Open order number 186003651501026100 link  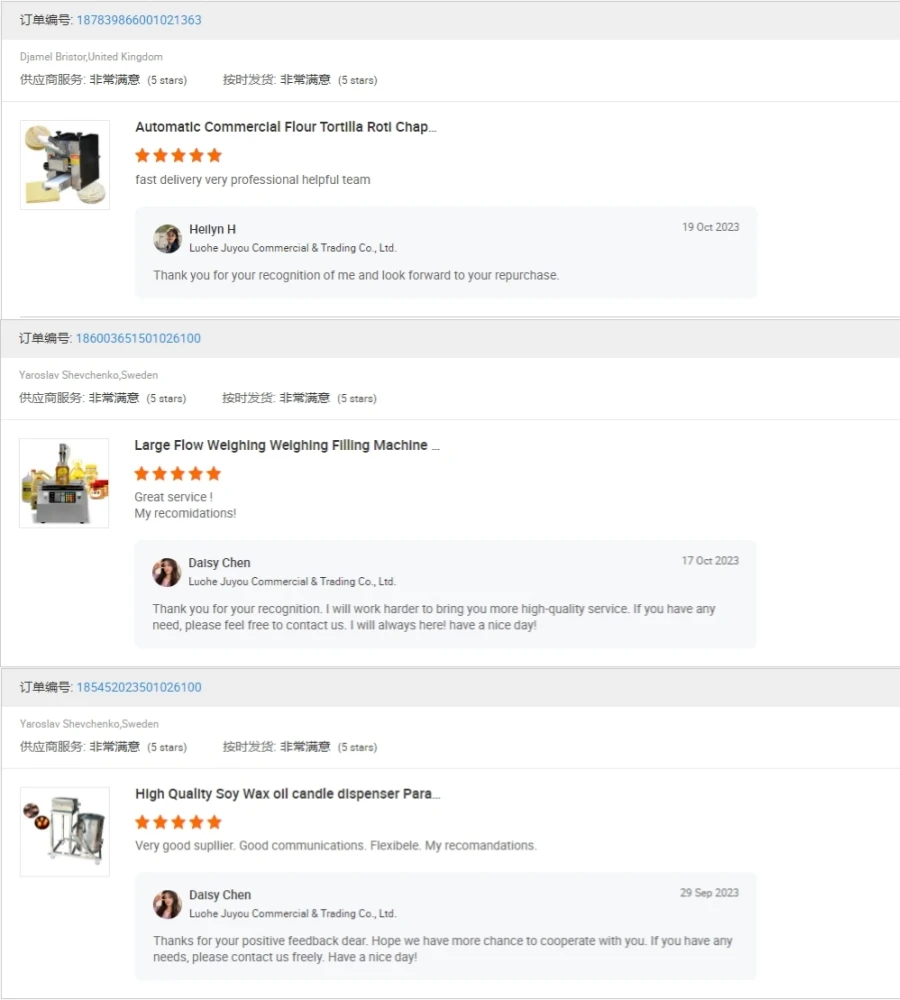[138, 338]
